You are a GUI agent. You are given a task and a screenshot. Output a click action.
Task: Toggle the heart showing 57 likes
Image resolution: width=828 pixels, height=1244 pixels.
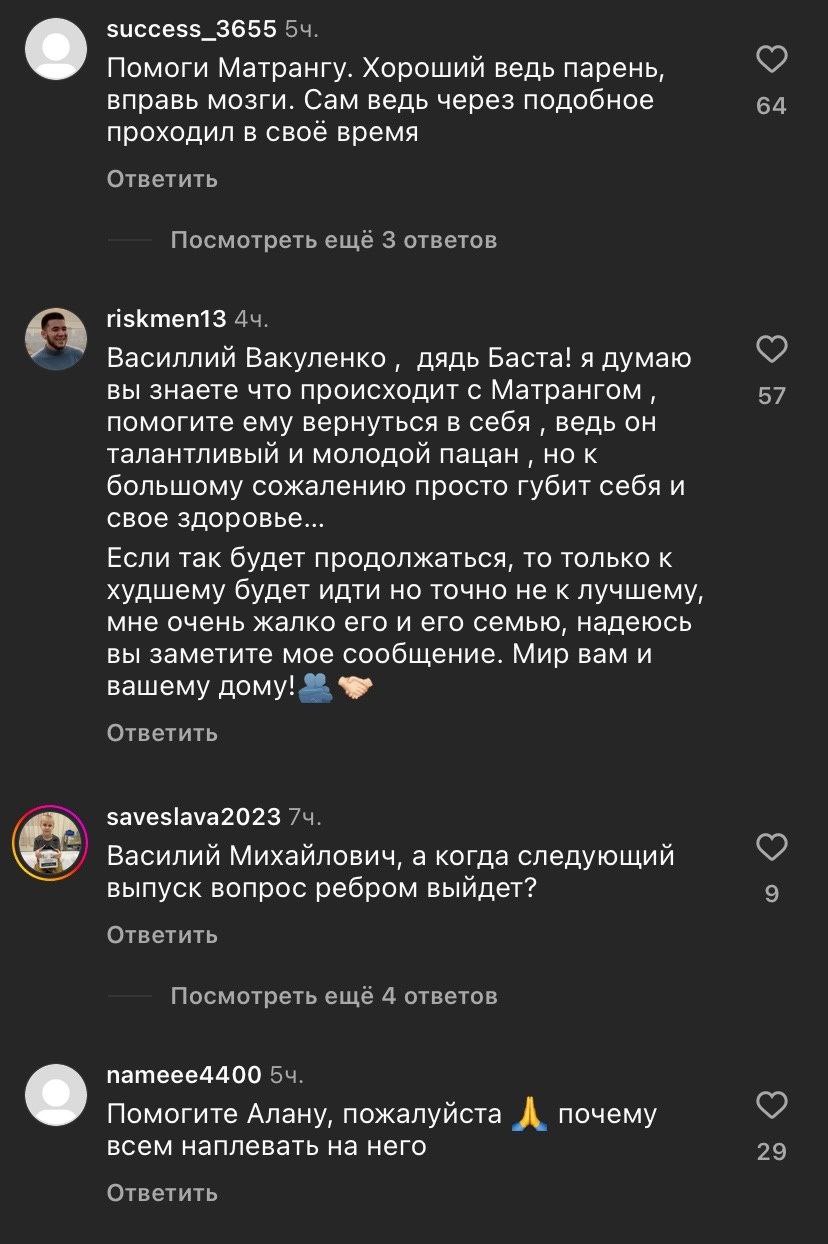[x=770, y=349]
